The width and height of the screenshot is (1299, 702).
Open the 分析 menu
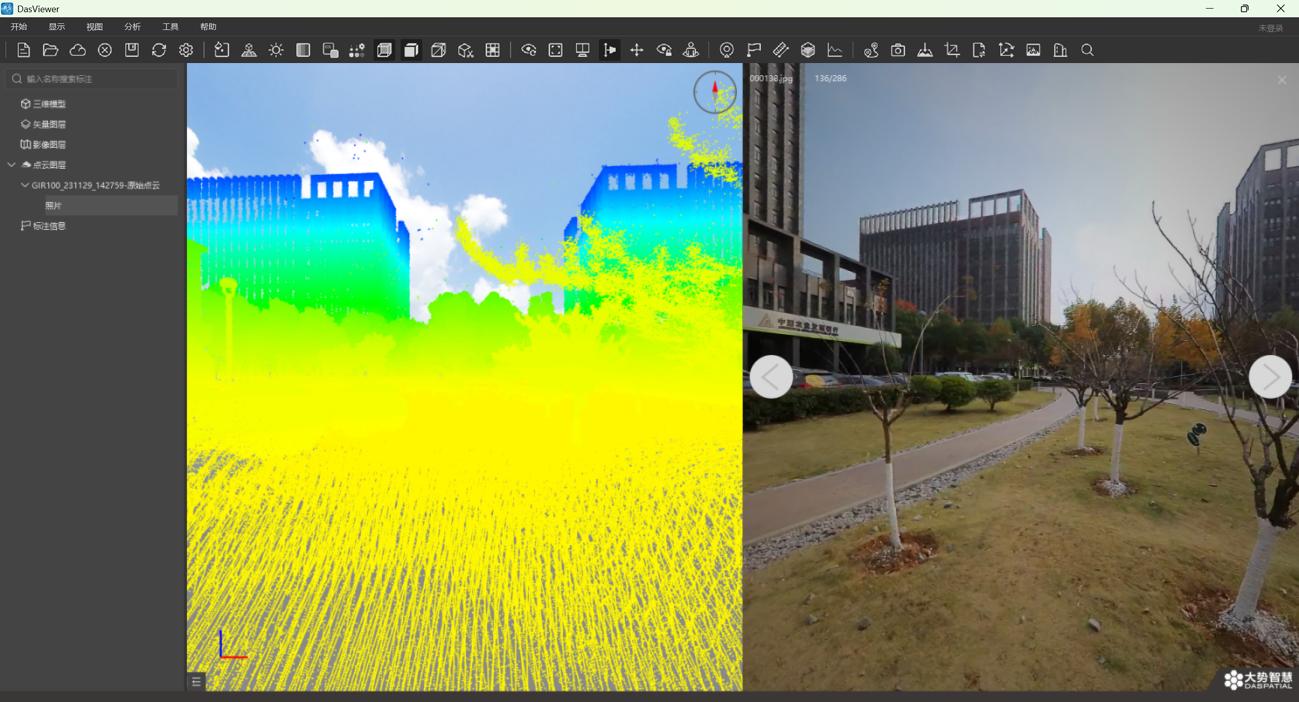pos(133,27)
